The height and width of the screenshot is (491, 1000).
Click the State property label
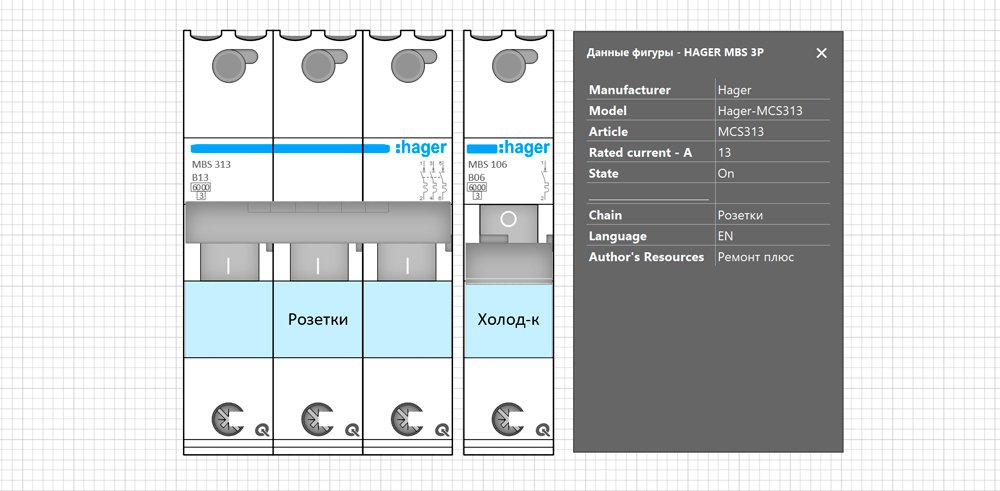point(603,173)
